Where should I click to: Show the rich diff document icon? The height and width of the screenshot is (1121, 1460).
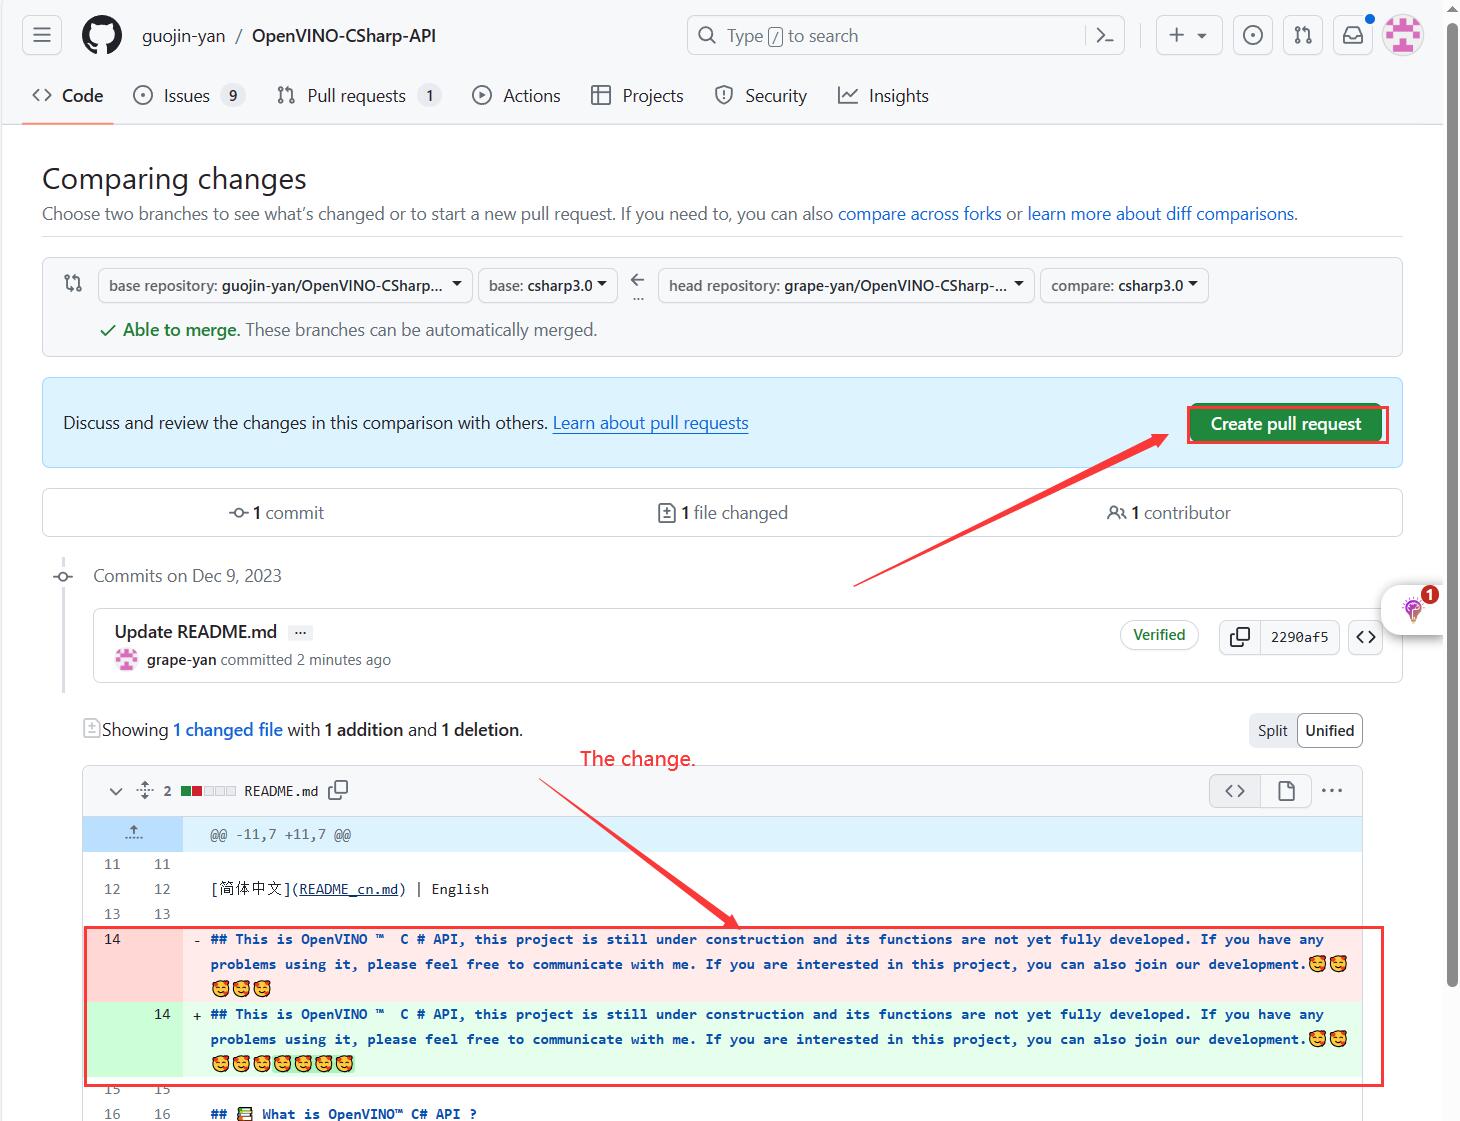pyautogui.click(x=1286, y=791)
